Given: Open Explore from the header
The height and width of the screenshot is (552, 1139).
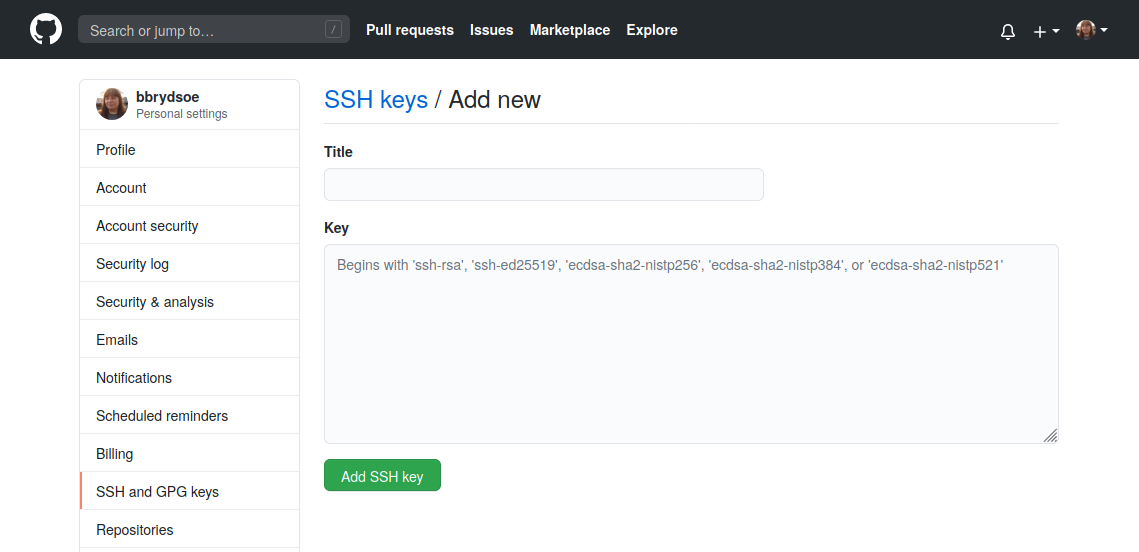Looking at the screenshot, I should pyautogui.click(x=652, y=30).
